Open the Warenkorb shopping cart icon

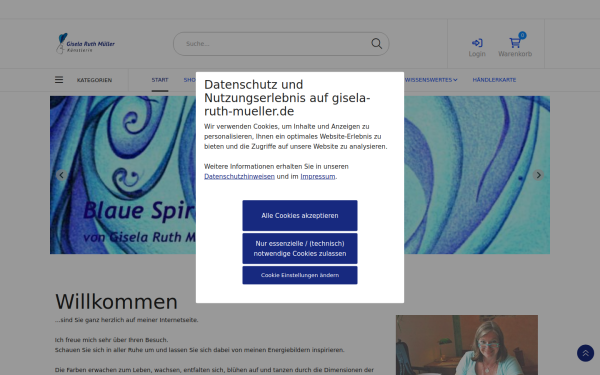point(515,42)
